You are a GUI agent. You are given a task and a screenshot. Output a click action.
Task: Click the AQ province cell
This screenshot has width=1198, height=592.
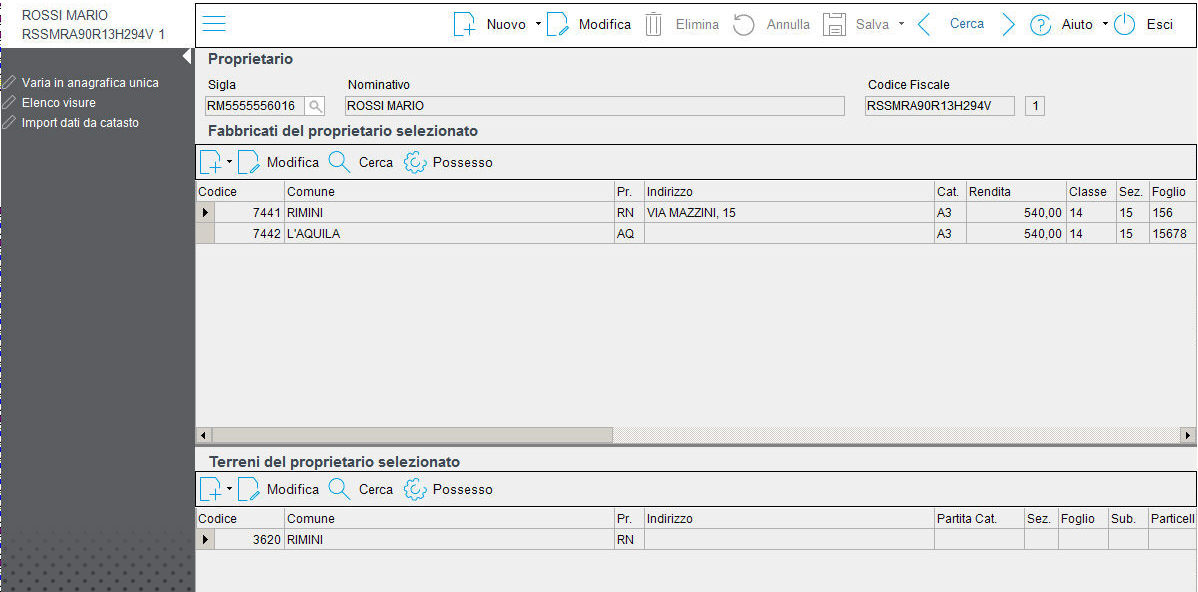630,234
